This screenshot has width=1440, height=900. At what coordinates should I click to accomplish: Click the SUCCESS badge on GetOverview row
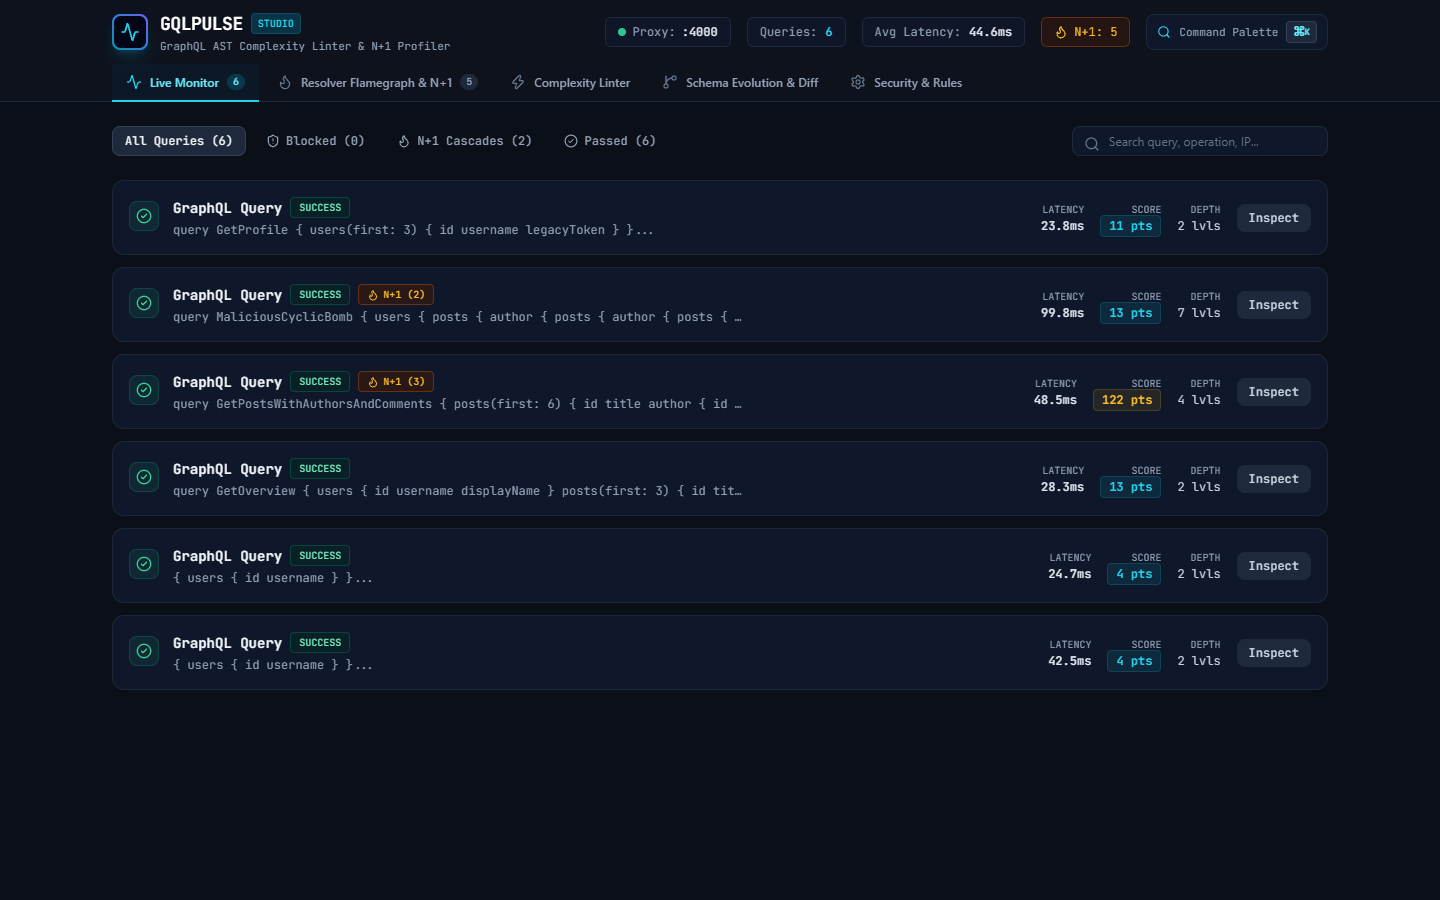[320, 469]
